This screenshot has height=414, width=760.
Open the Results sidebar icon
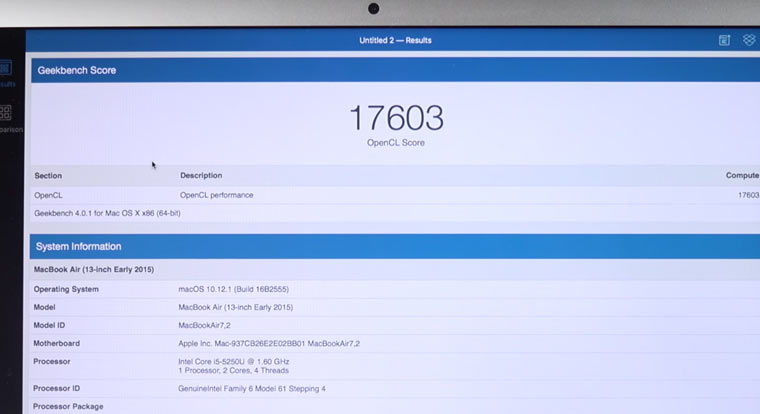coord(6,68)
